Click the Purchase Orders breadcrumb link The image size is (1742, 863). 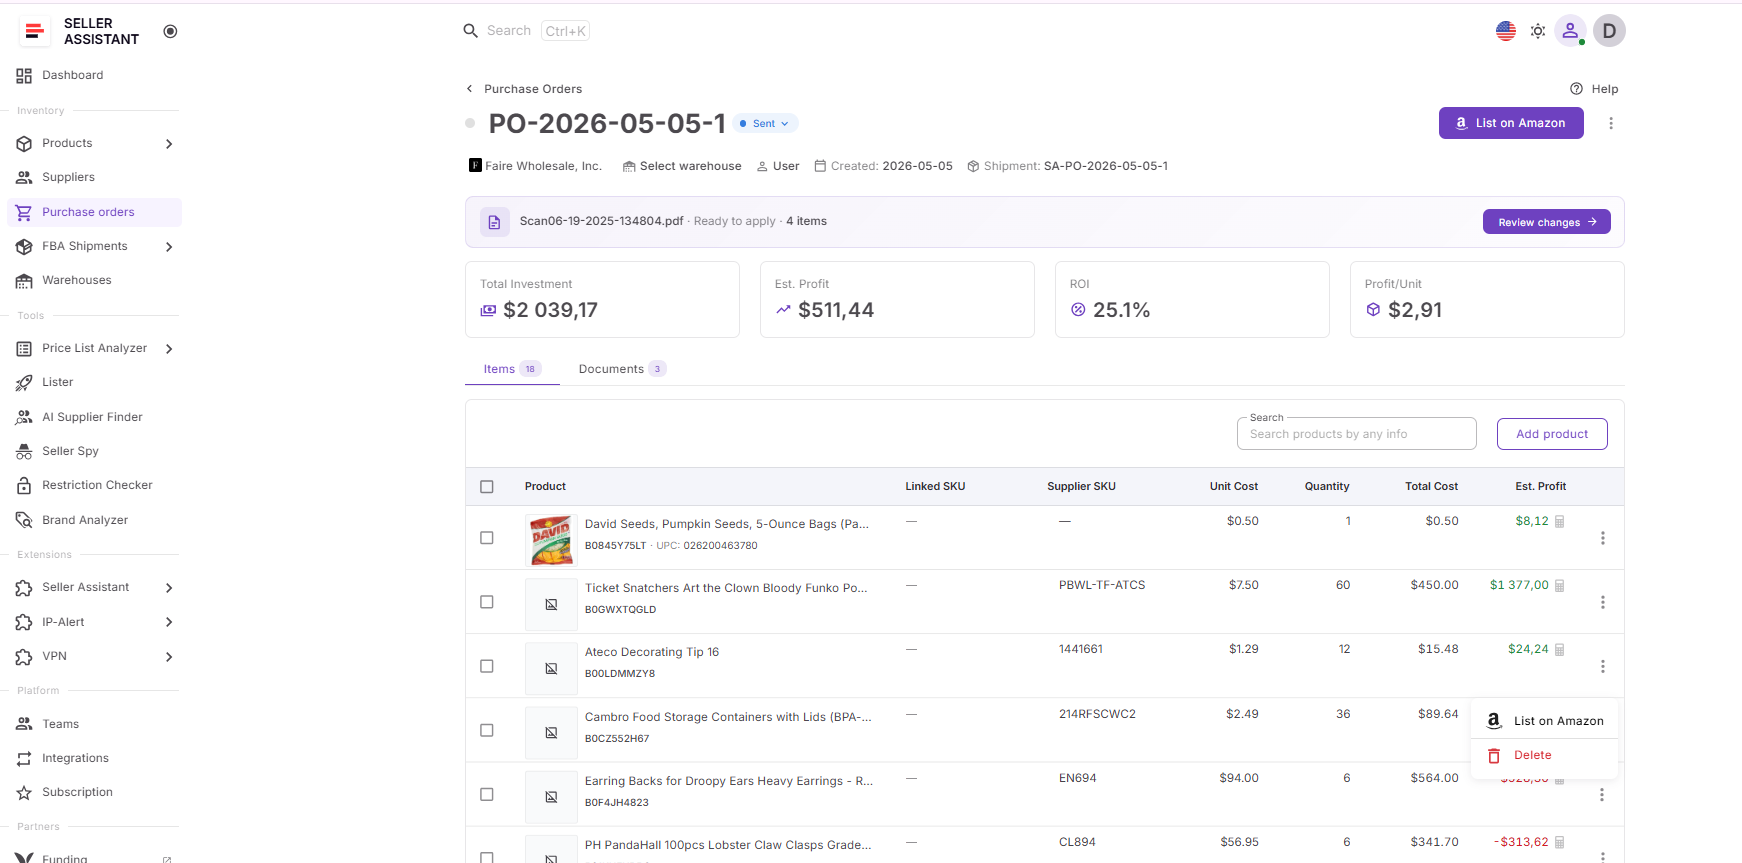pos(533,89)
